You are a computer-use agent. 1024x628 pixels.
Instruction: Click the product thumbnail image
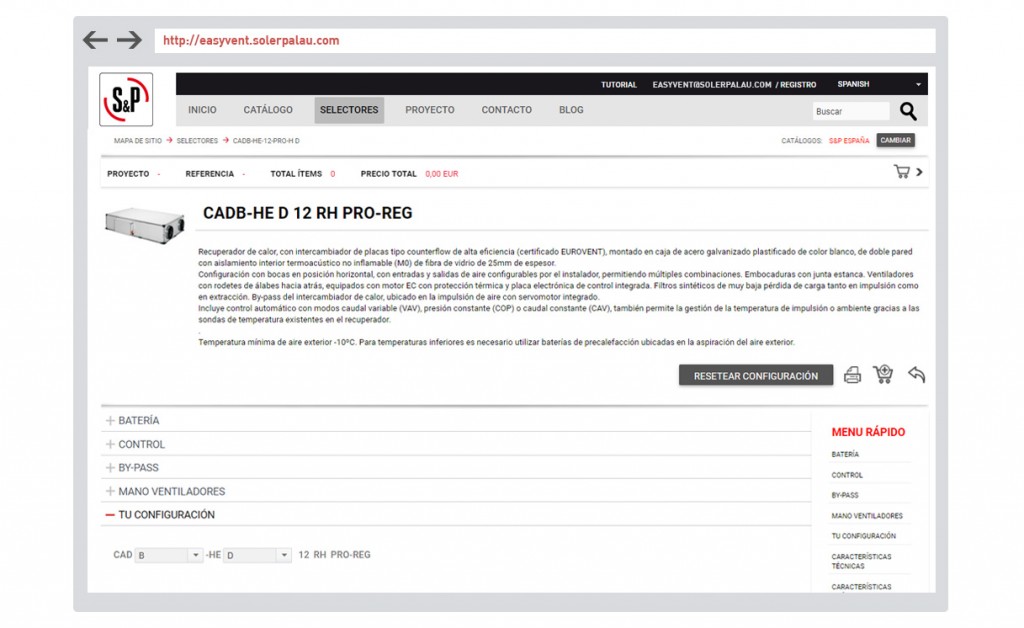[x=145, y=225]
